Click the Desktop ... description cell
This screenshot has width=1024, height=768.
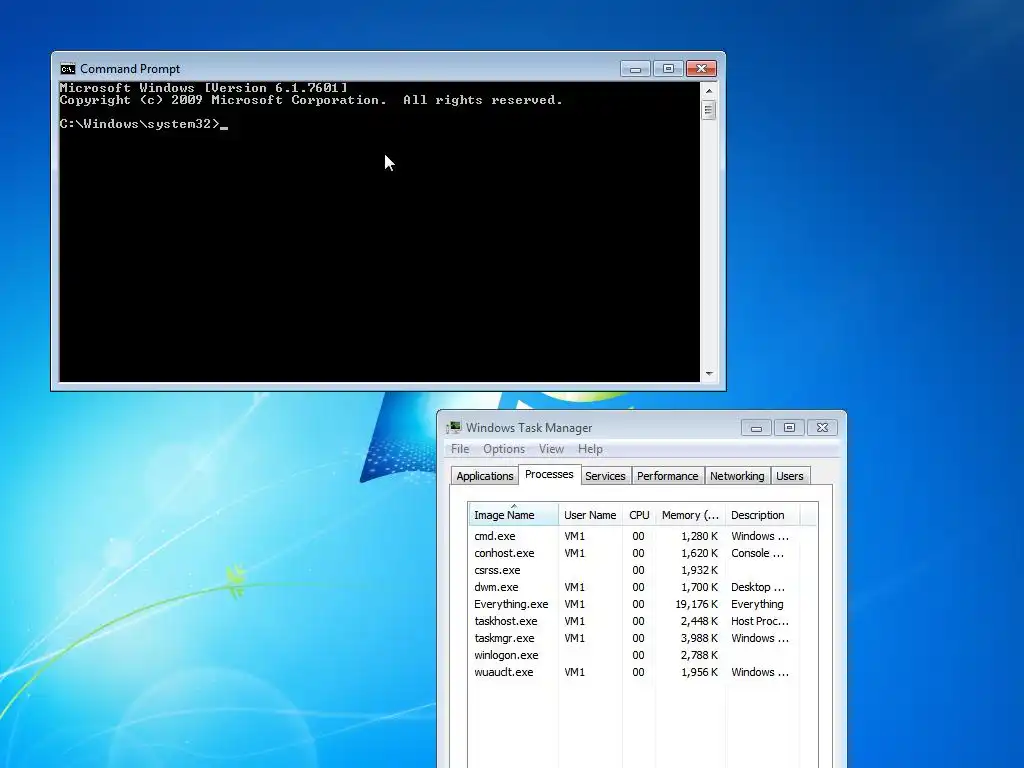758,587
